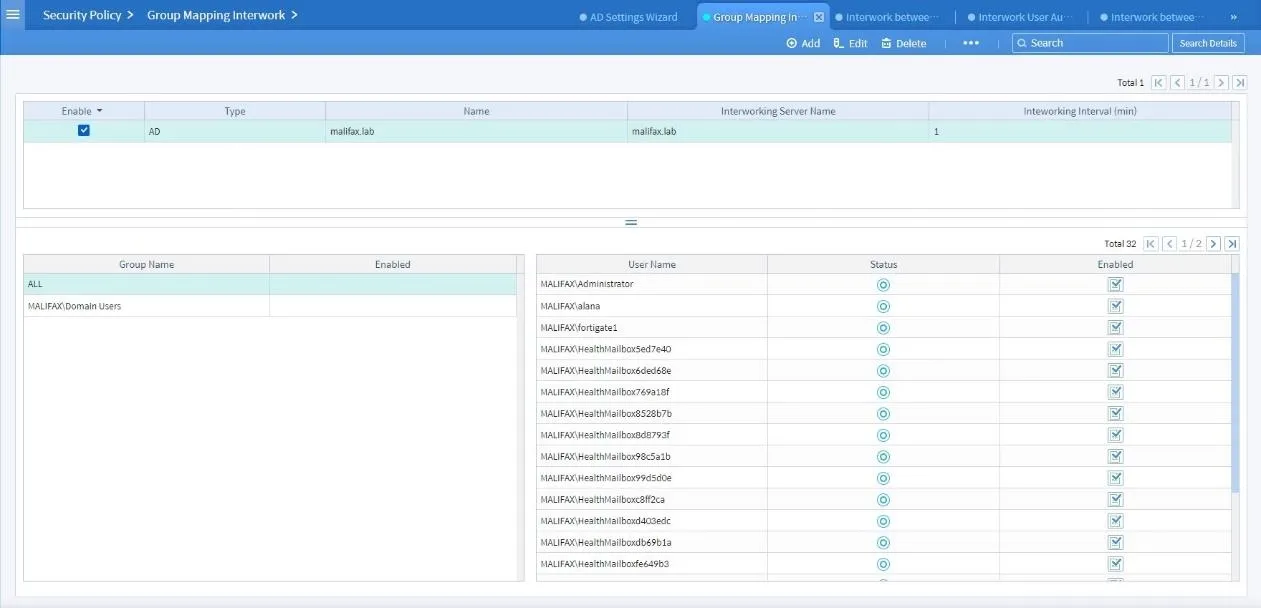The image size is (1261, 608).
Task: Click the status icon for MALIFAX\fortigate1
Action: pos(883,327)
